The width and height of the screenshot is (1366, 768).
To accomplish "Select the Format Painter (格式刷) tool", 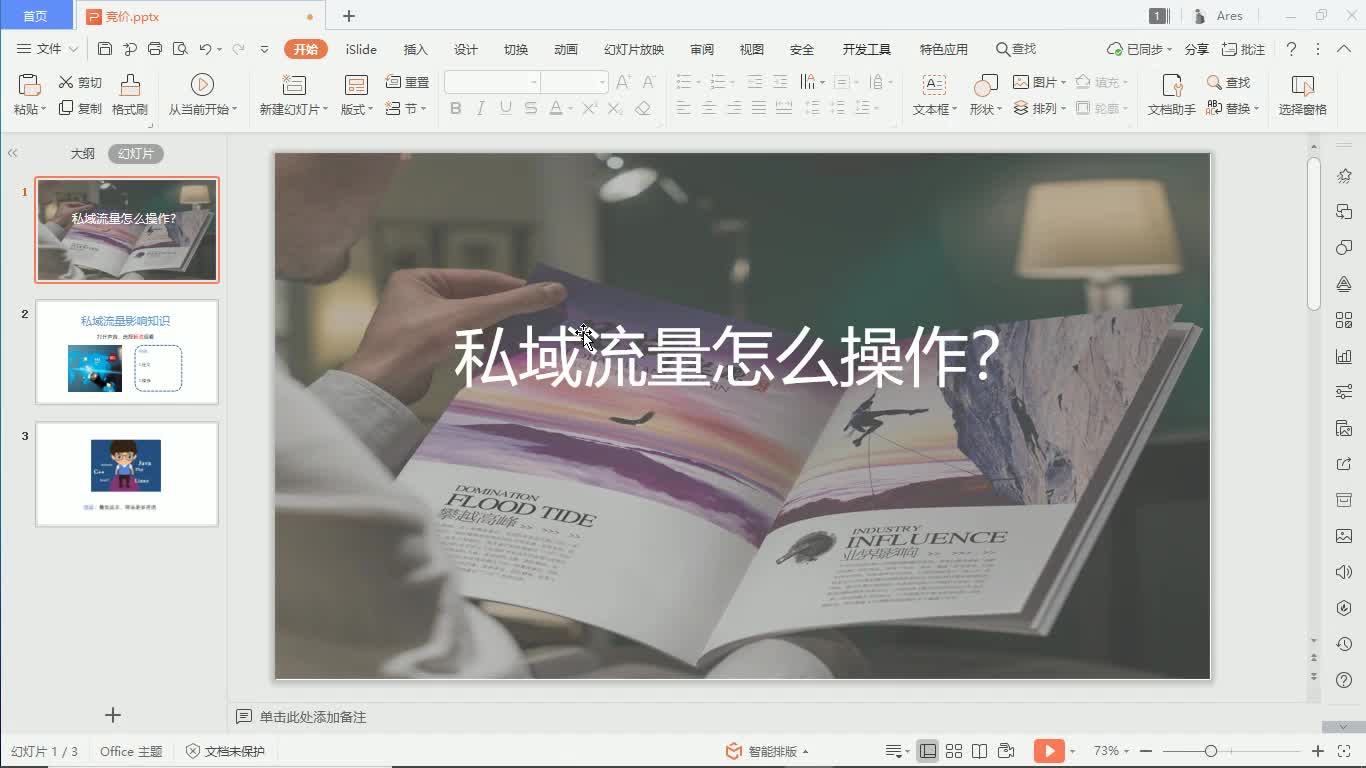I will (130, 95).
